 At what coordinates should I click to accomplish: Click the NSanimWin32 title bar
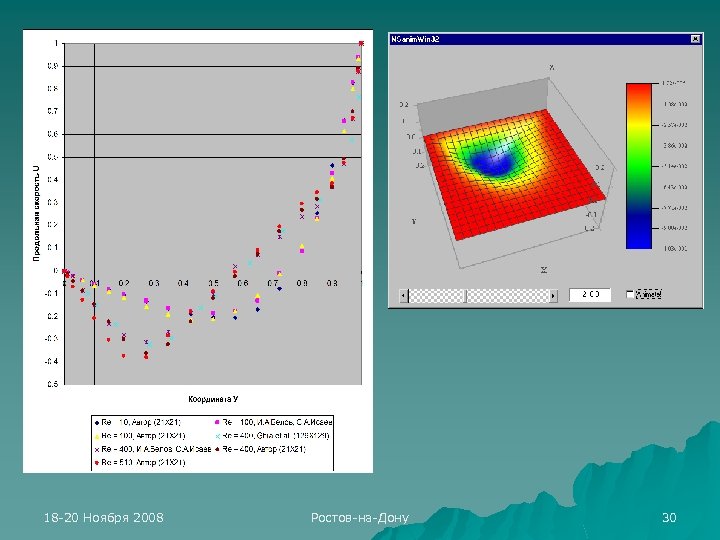[546, 39]
